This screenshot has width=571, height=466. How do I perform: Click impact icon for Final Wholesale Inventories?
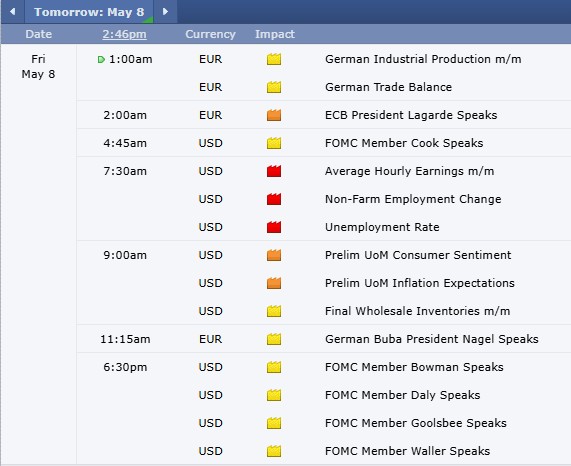point(274,312)
